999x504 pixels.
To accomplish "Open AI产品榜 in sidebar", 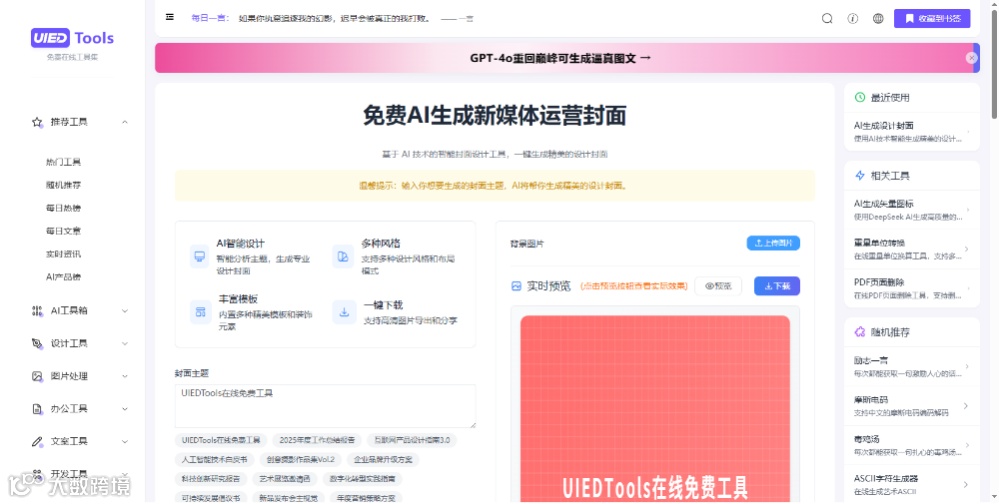I will pos(63,277).
